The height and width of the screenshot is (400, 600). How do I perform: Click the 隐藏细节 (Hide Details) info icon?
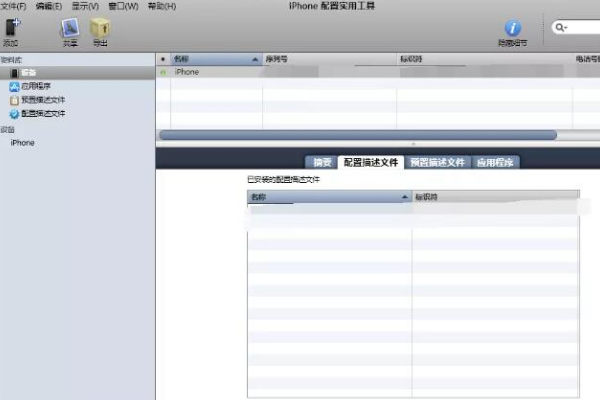[512, 29]
